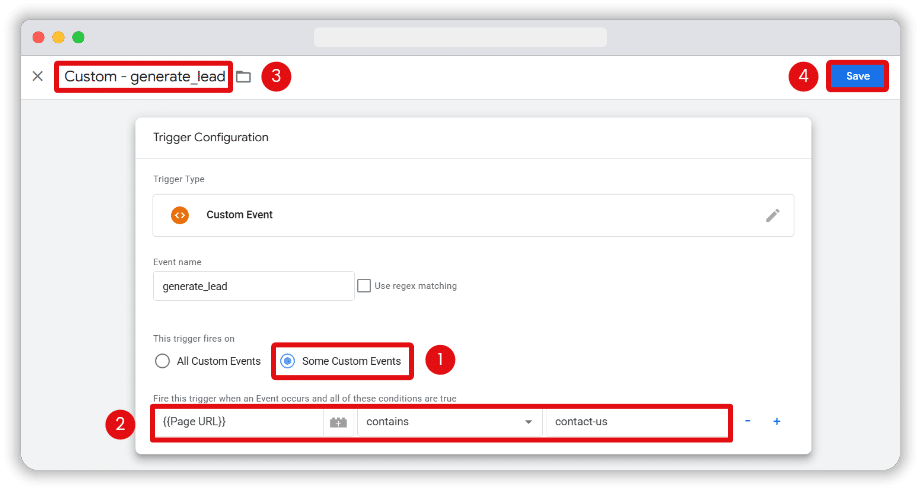The image size is (920, 489).
Task: Save the trigger
Action: pyautogui.click(x=857, y=76)
